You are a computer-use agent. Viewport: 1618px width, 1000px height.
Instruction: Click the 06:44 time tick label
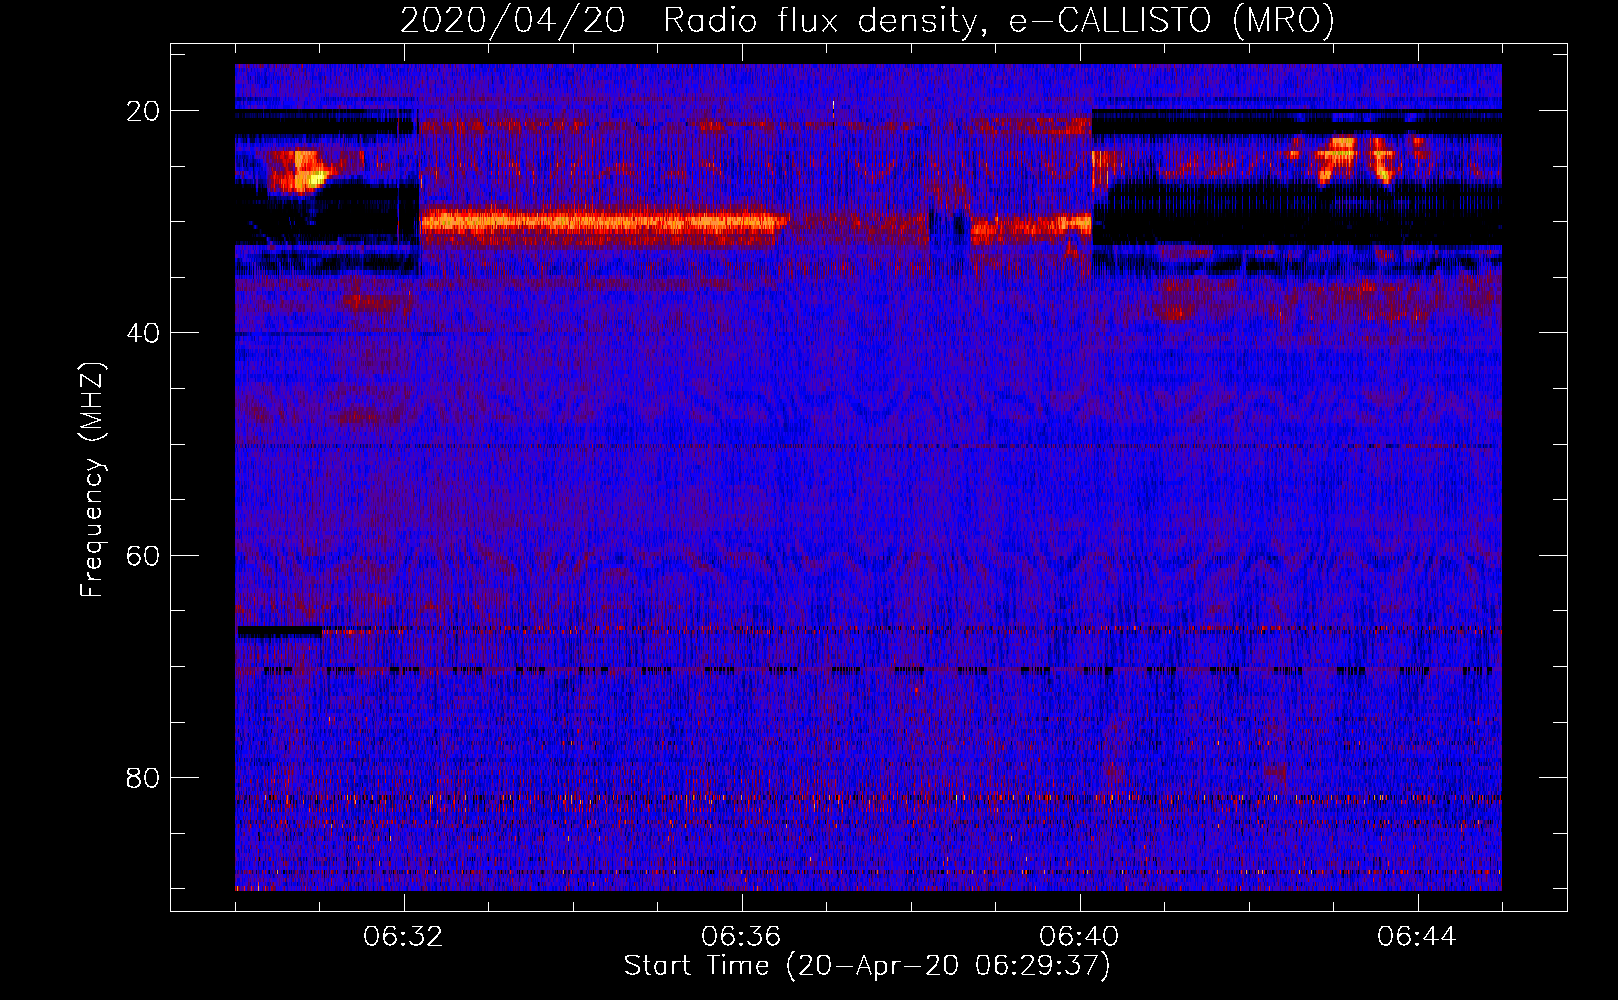pyautogui.click(x=1417, y=937)
